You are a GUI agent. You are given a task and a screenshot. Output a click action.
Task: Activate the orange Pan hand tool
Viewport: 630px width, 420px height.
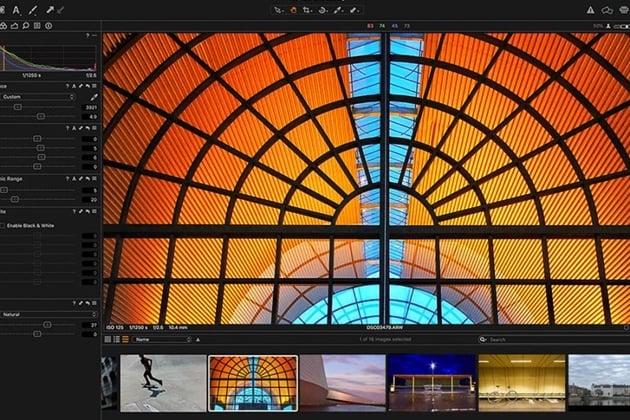293,10
